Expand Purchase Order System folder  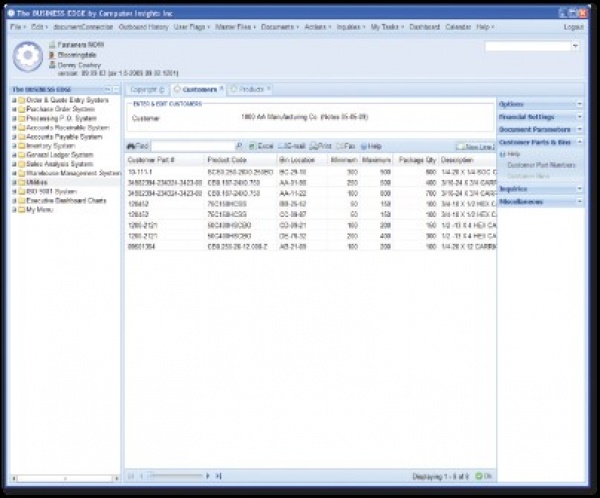tap(14, 109)
